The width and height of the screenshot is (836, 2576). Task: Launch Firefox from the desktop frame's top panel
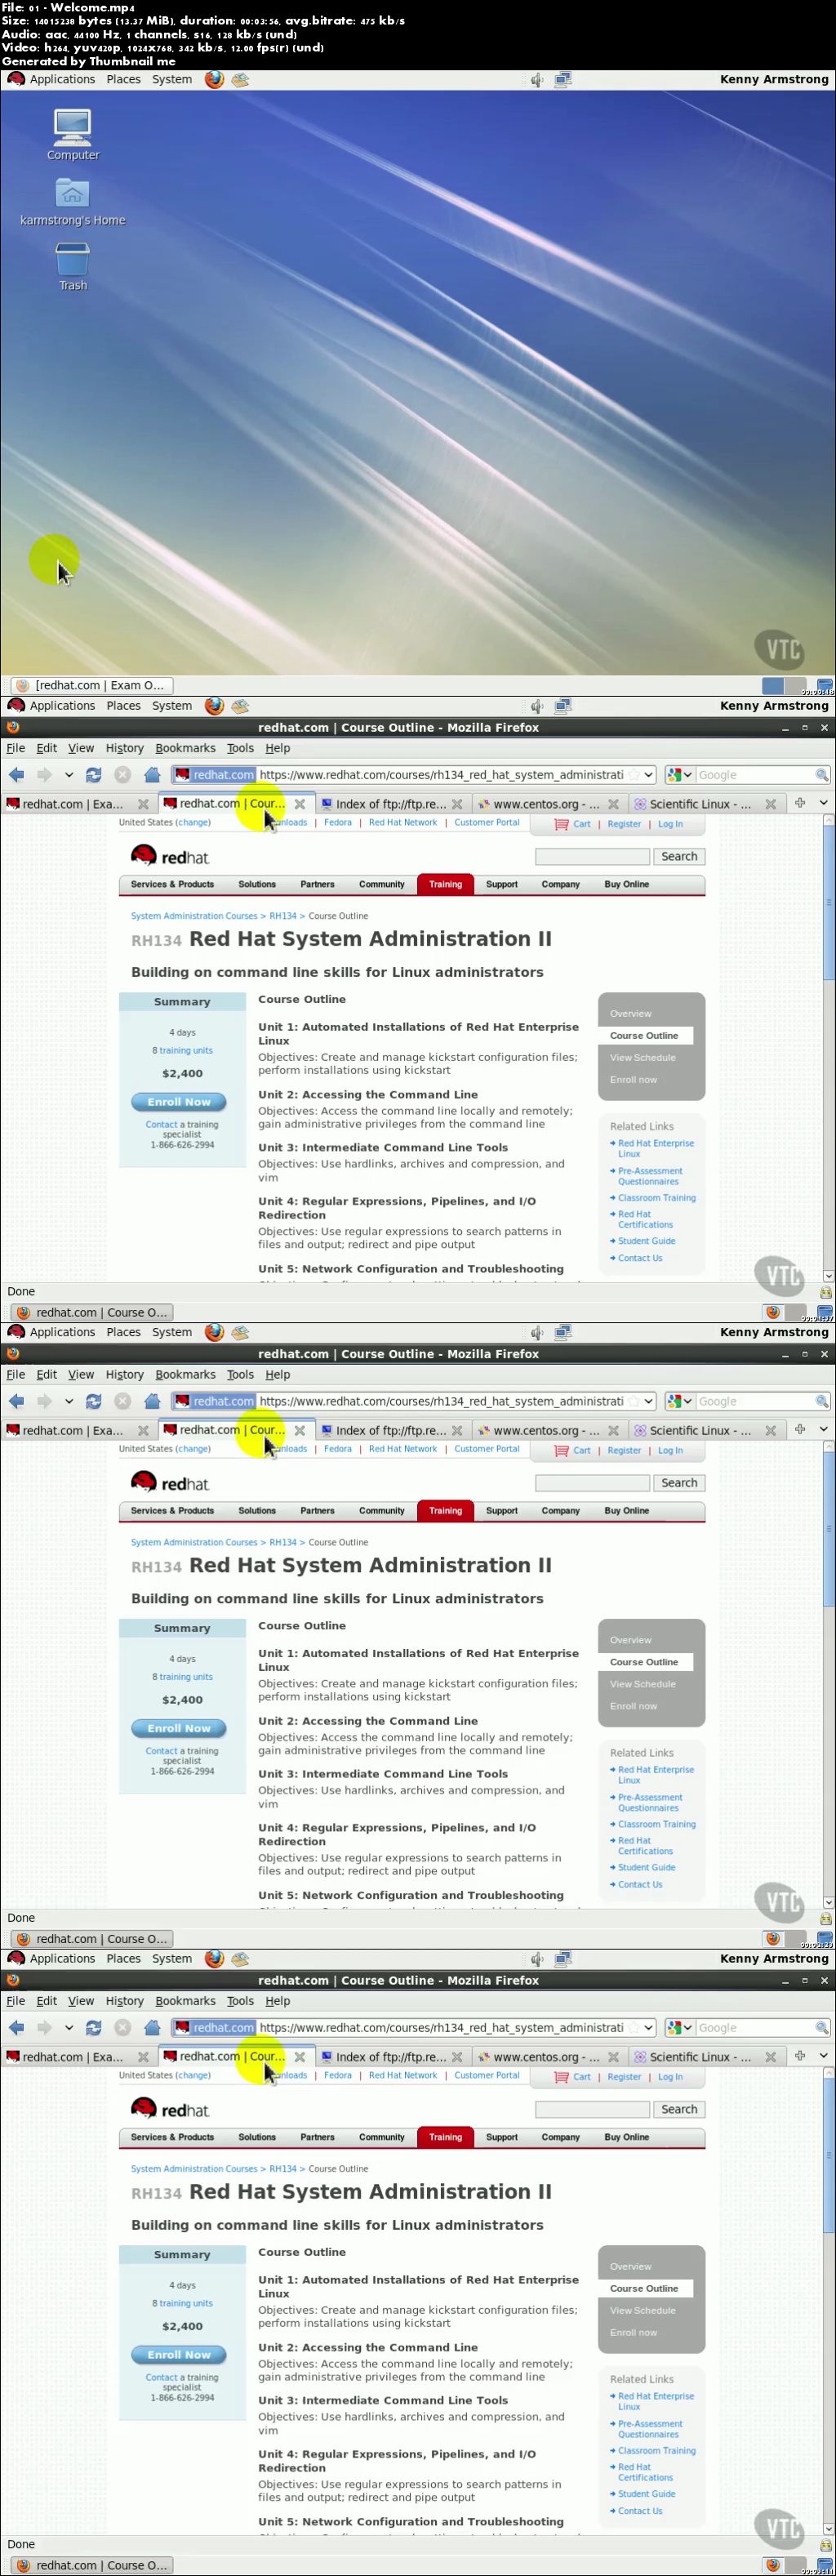[x=214, y=79]
